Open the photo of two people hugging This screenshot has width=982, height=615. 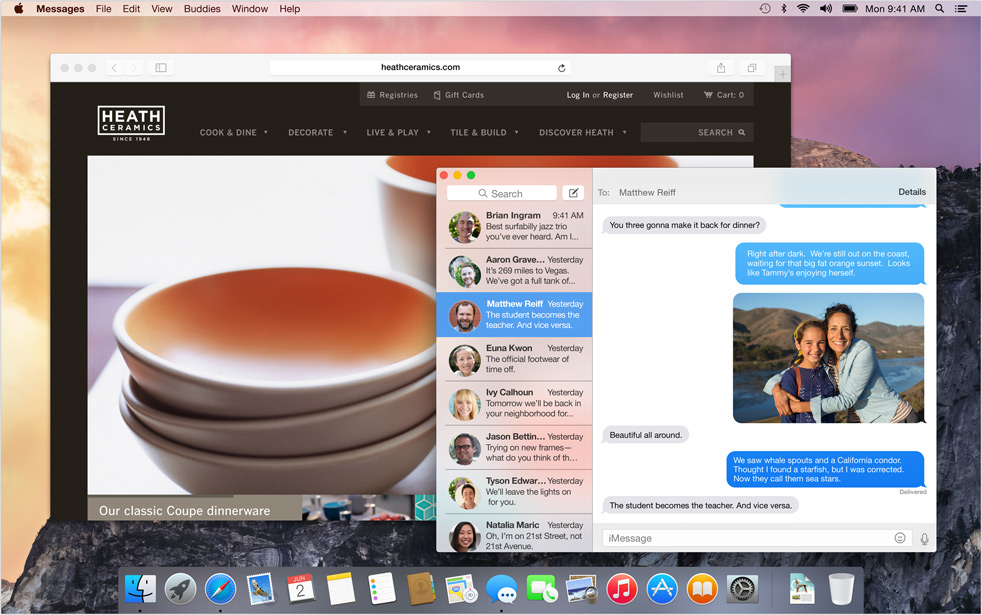828,358
